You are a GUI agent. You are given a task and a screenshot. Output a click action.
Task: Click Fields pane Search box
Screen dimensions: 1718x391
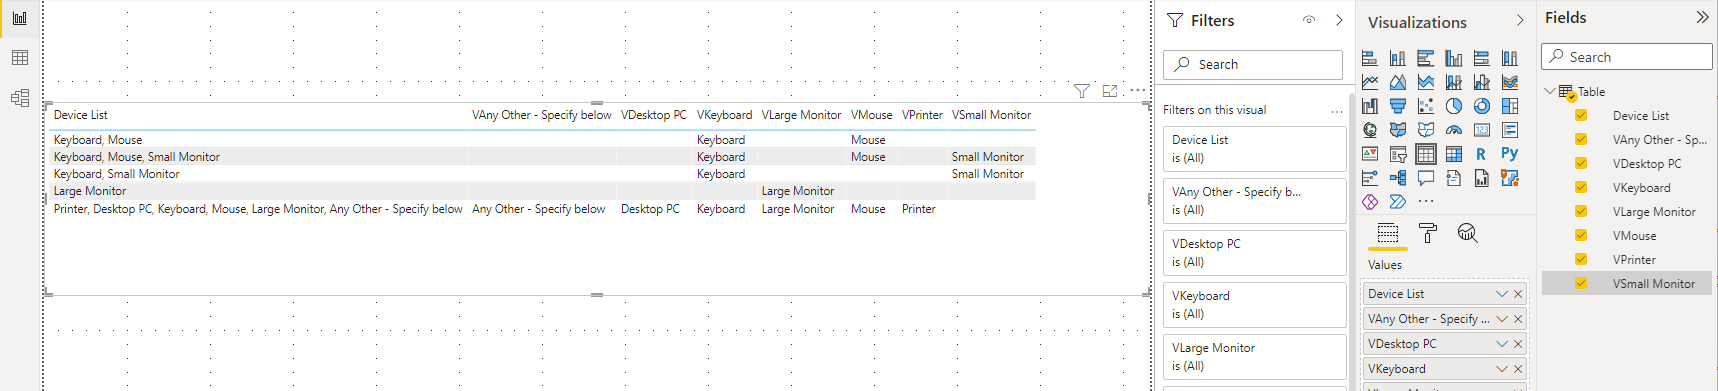coord(1626,57)
